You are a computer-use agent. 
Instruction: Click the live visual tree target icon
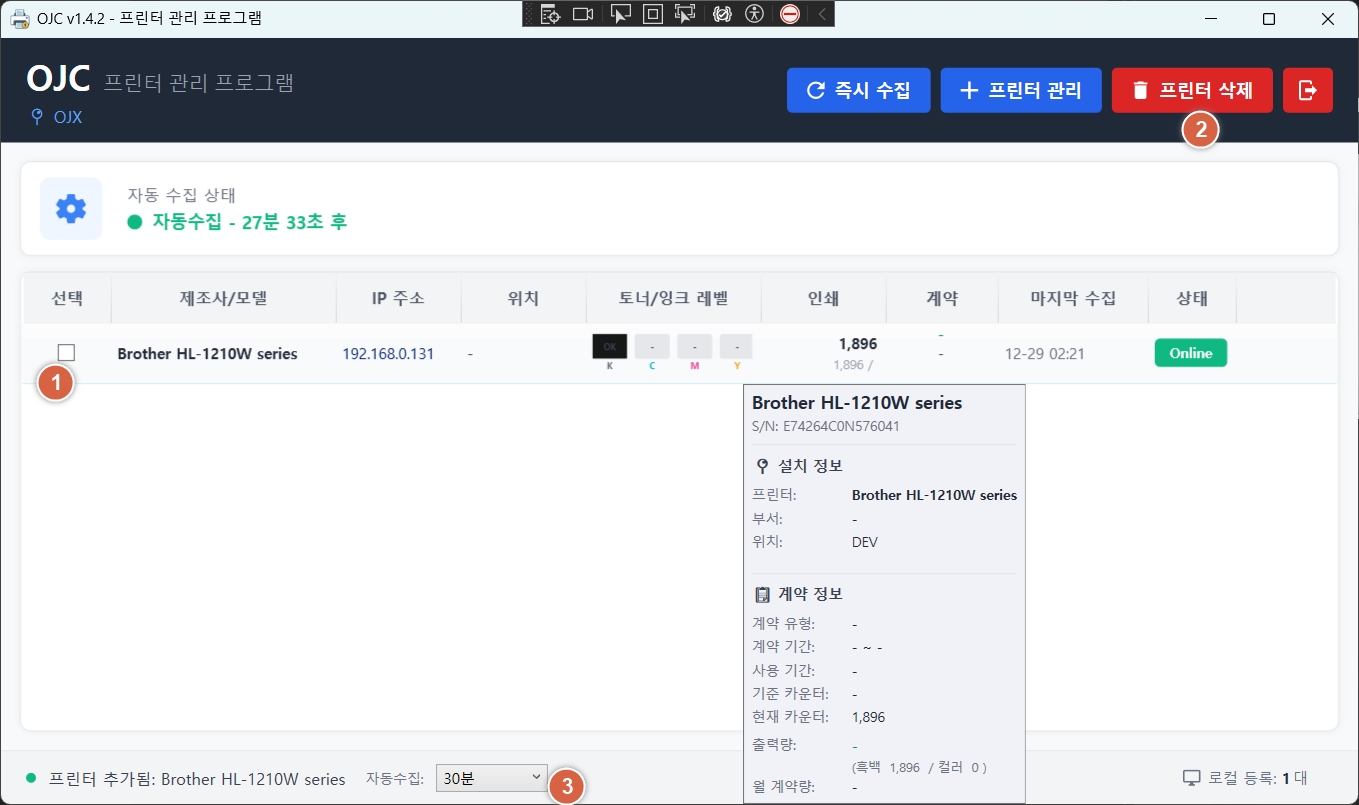coord(550,14)
